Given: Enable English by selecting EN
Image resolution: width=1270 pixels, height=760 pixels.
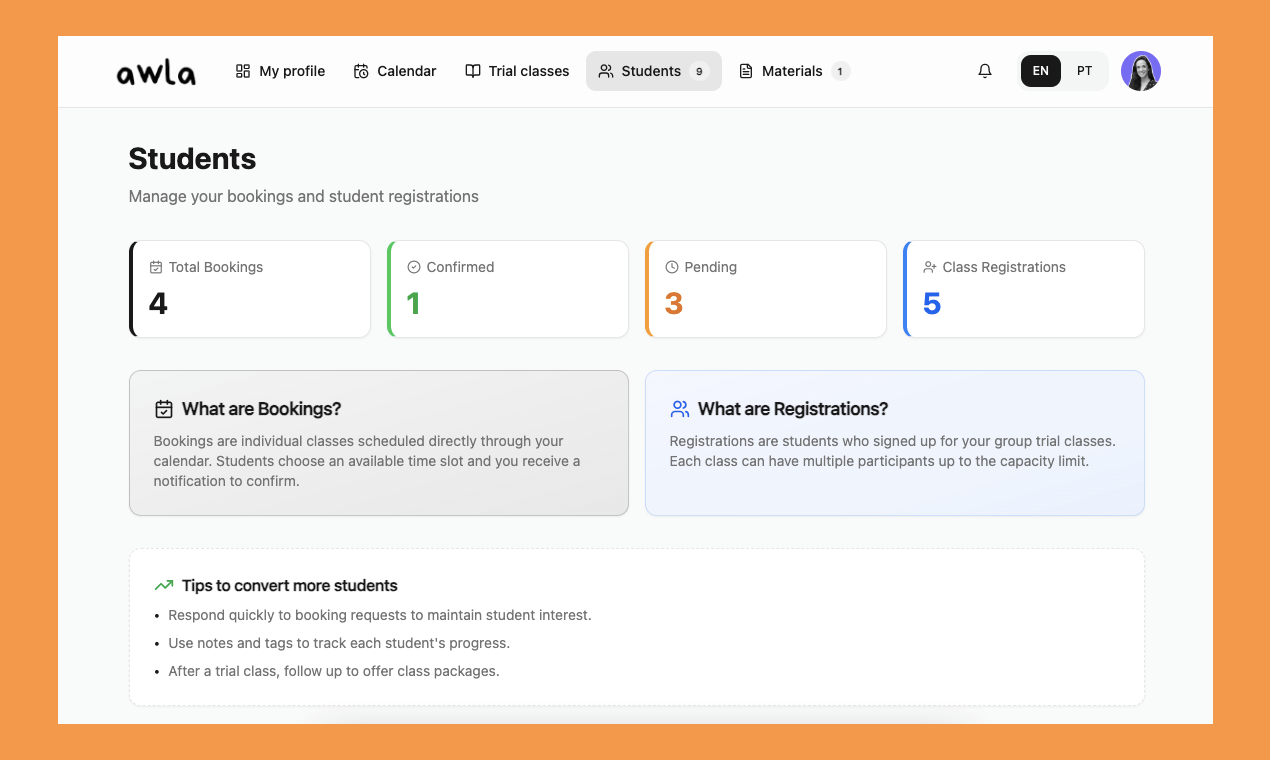Looking at the screenshot, I should (x=1040, y=70).
